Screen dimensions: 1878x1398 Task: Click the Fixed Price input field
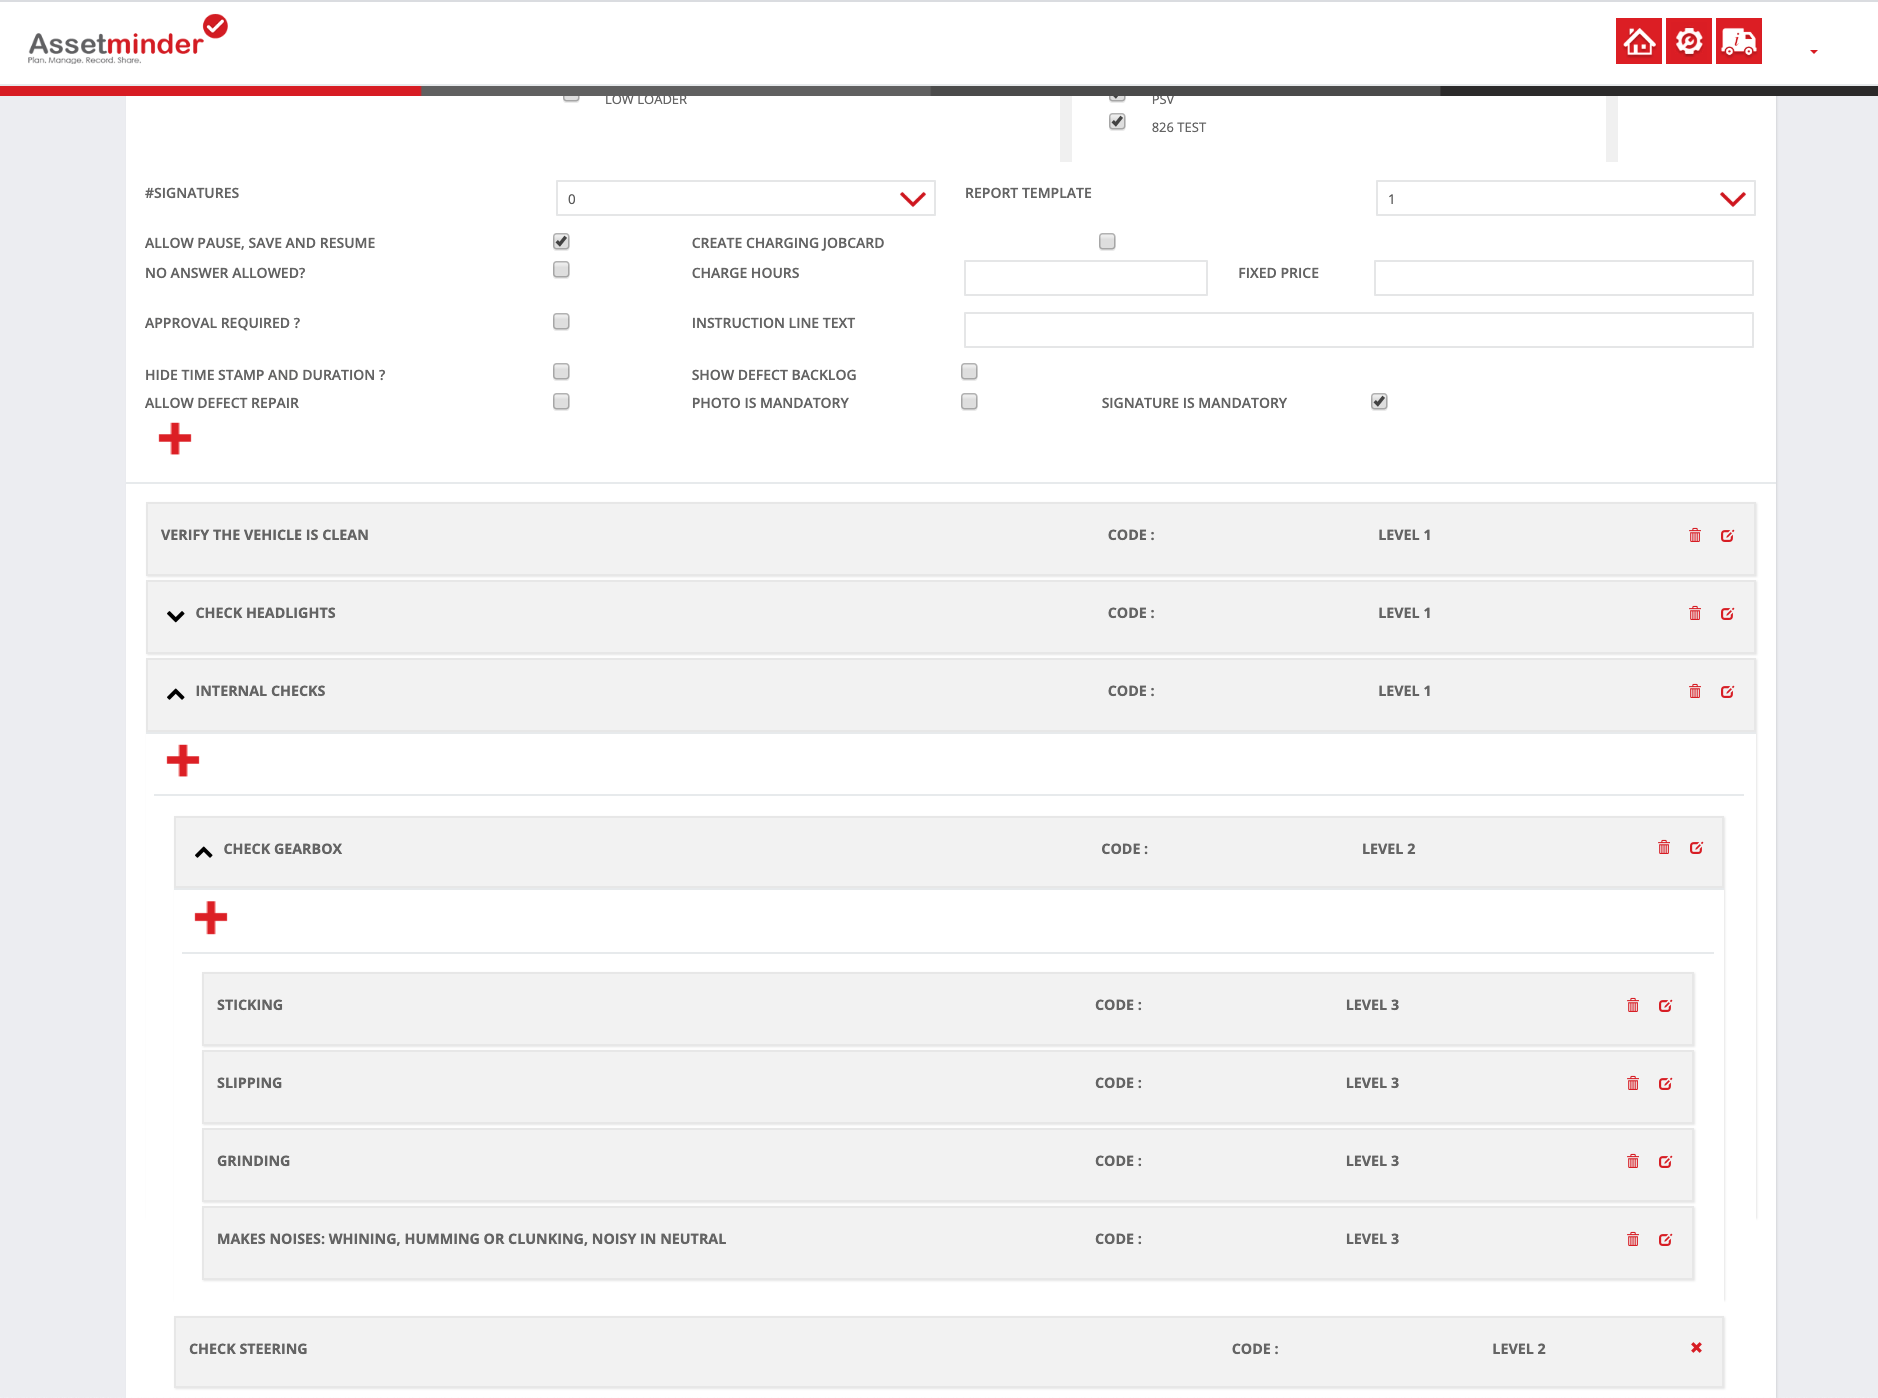pyautogui.click(x=1563, y=278)
